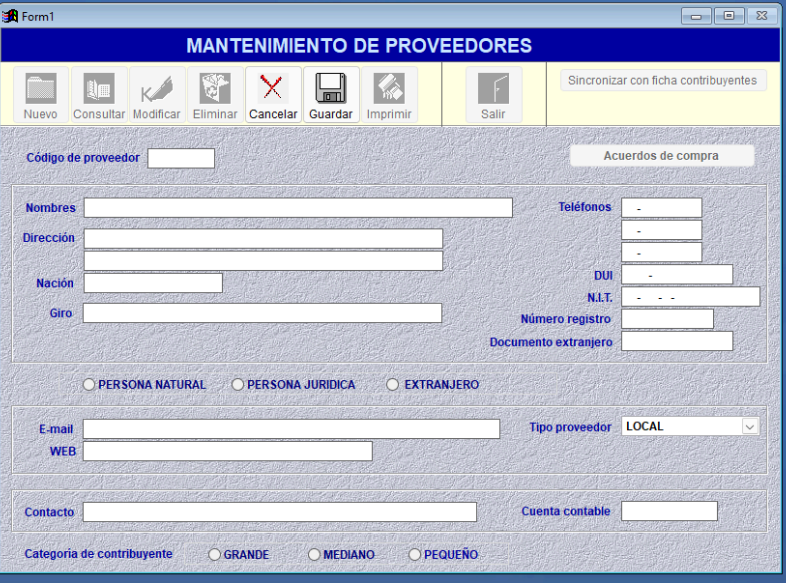
Task: Click into the E-mail field
Action: click(291, 429)
